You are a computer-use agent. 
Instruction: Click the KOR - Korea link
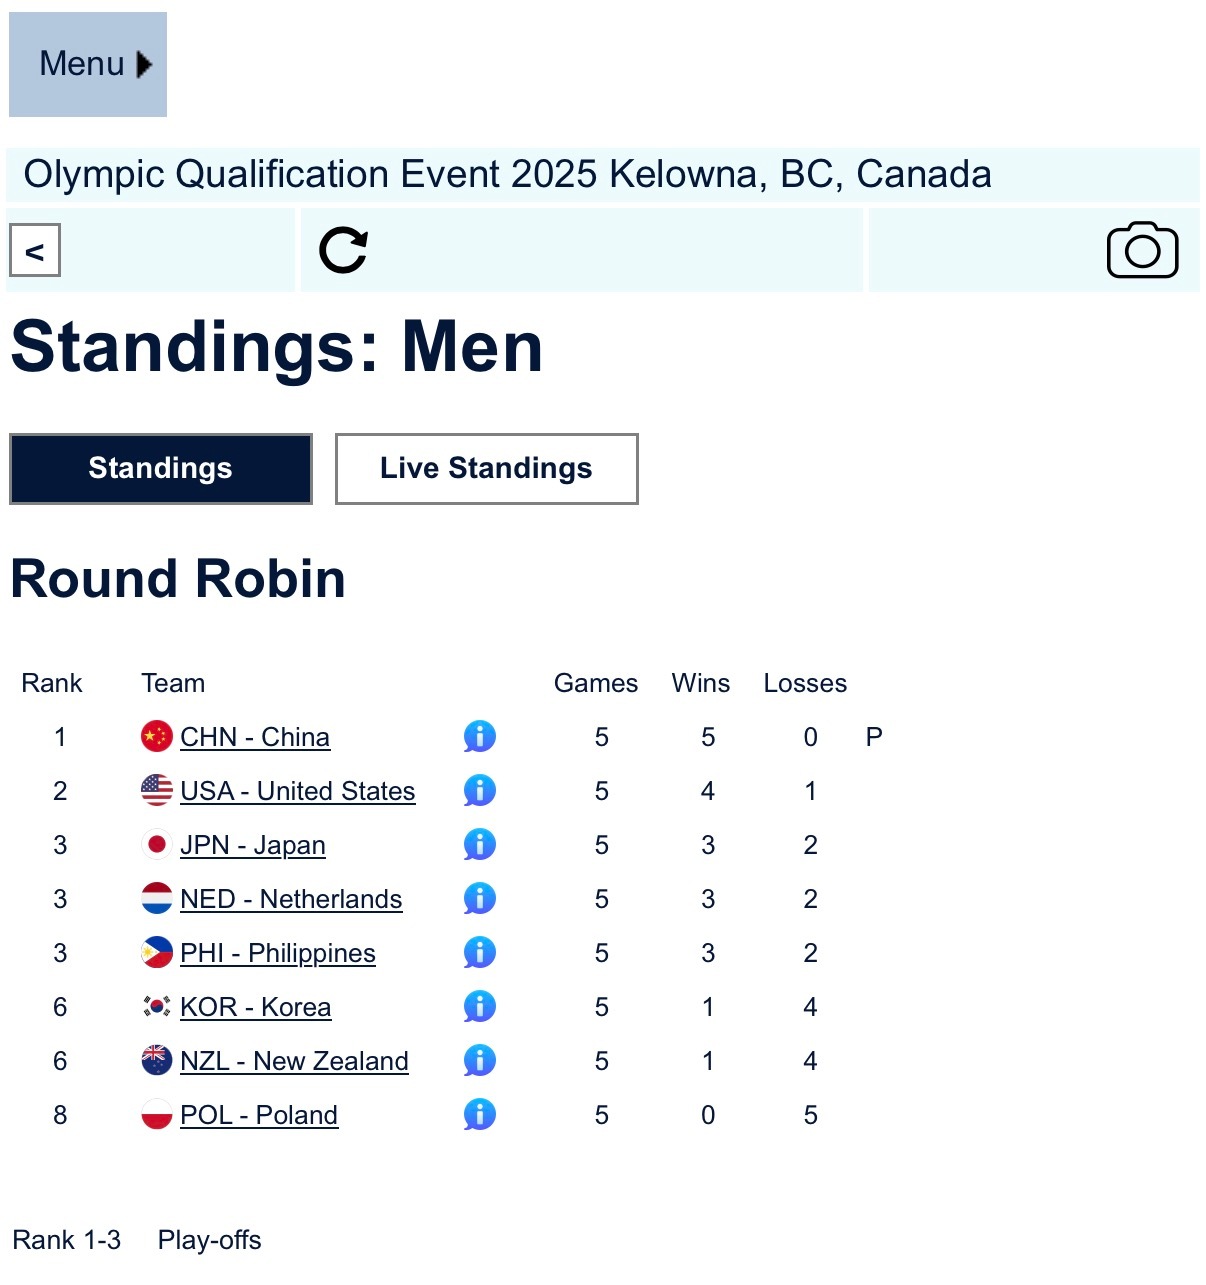pos(255,1007)
